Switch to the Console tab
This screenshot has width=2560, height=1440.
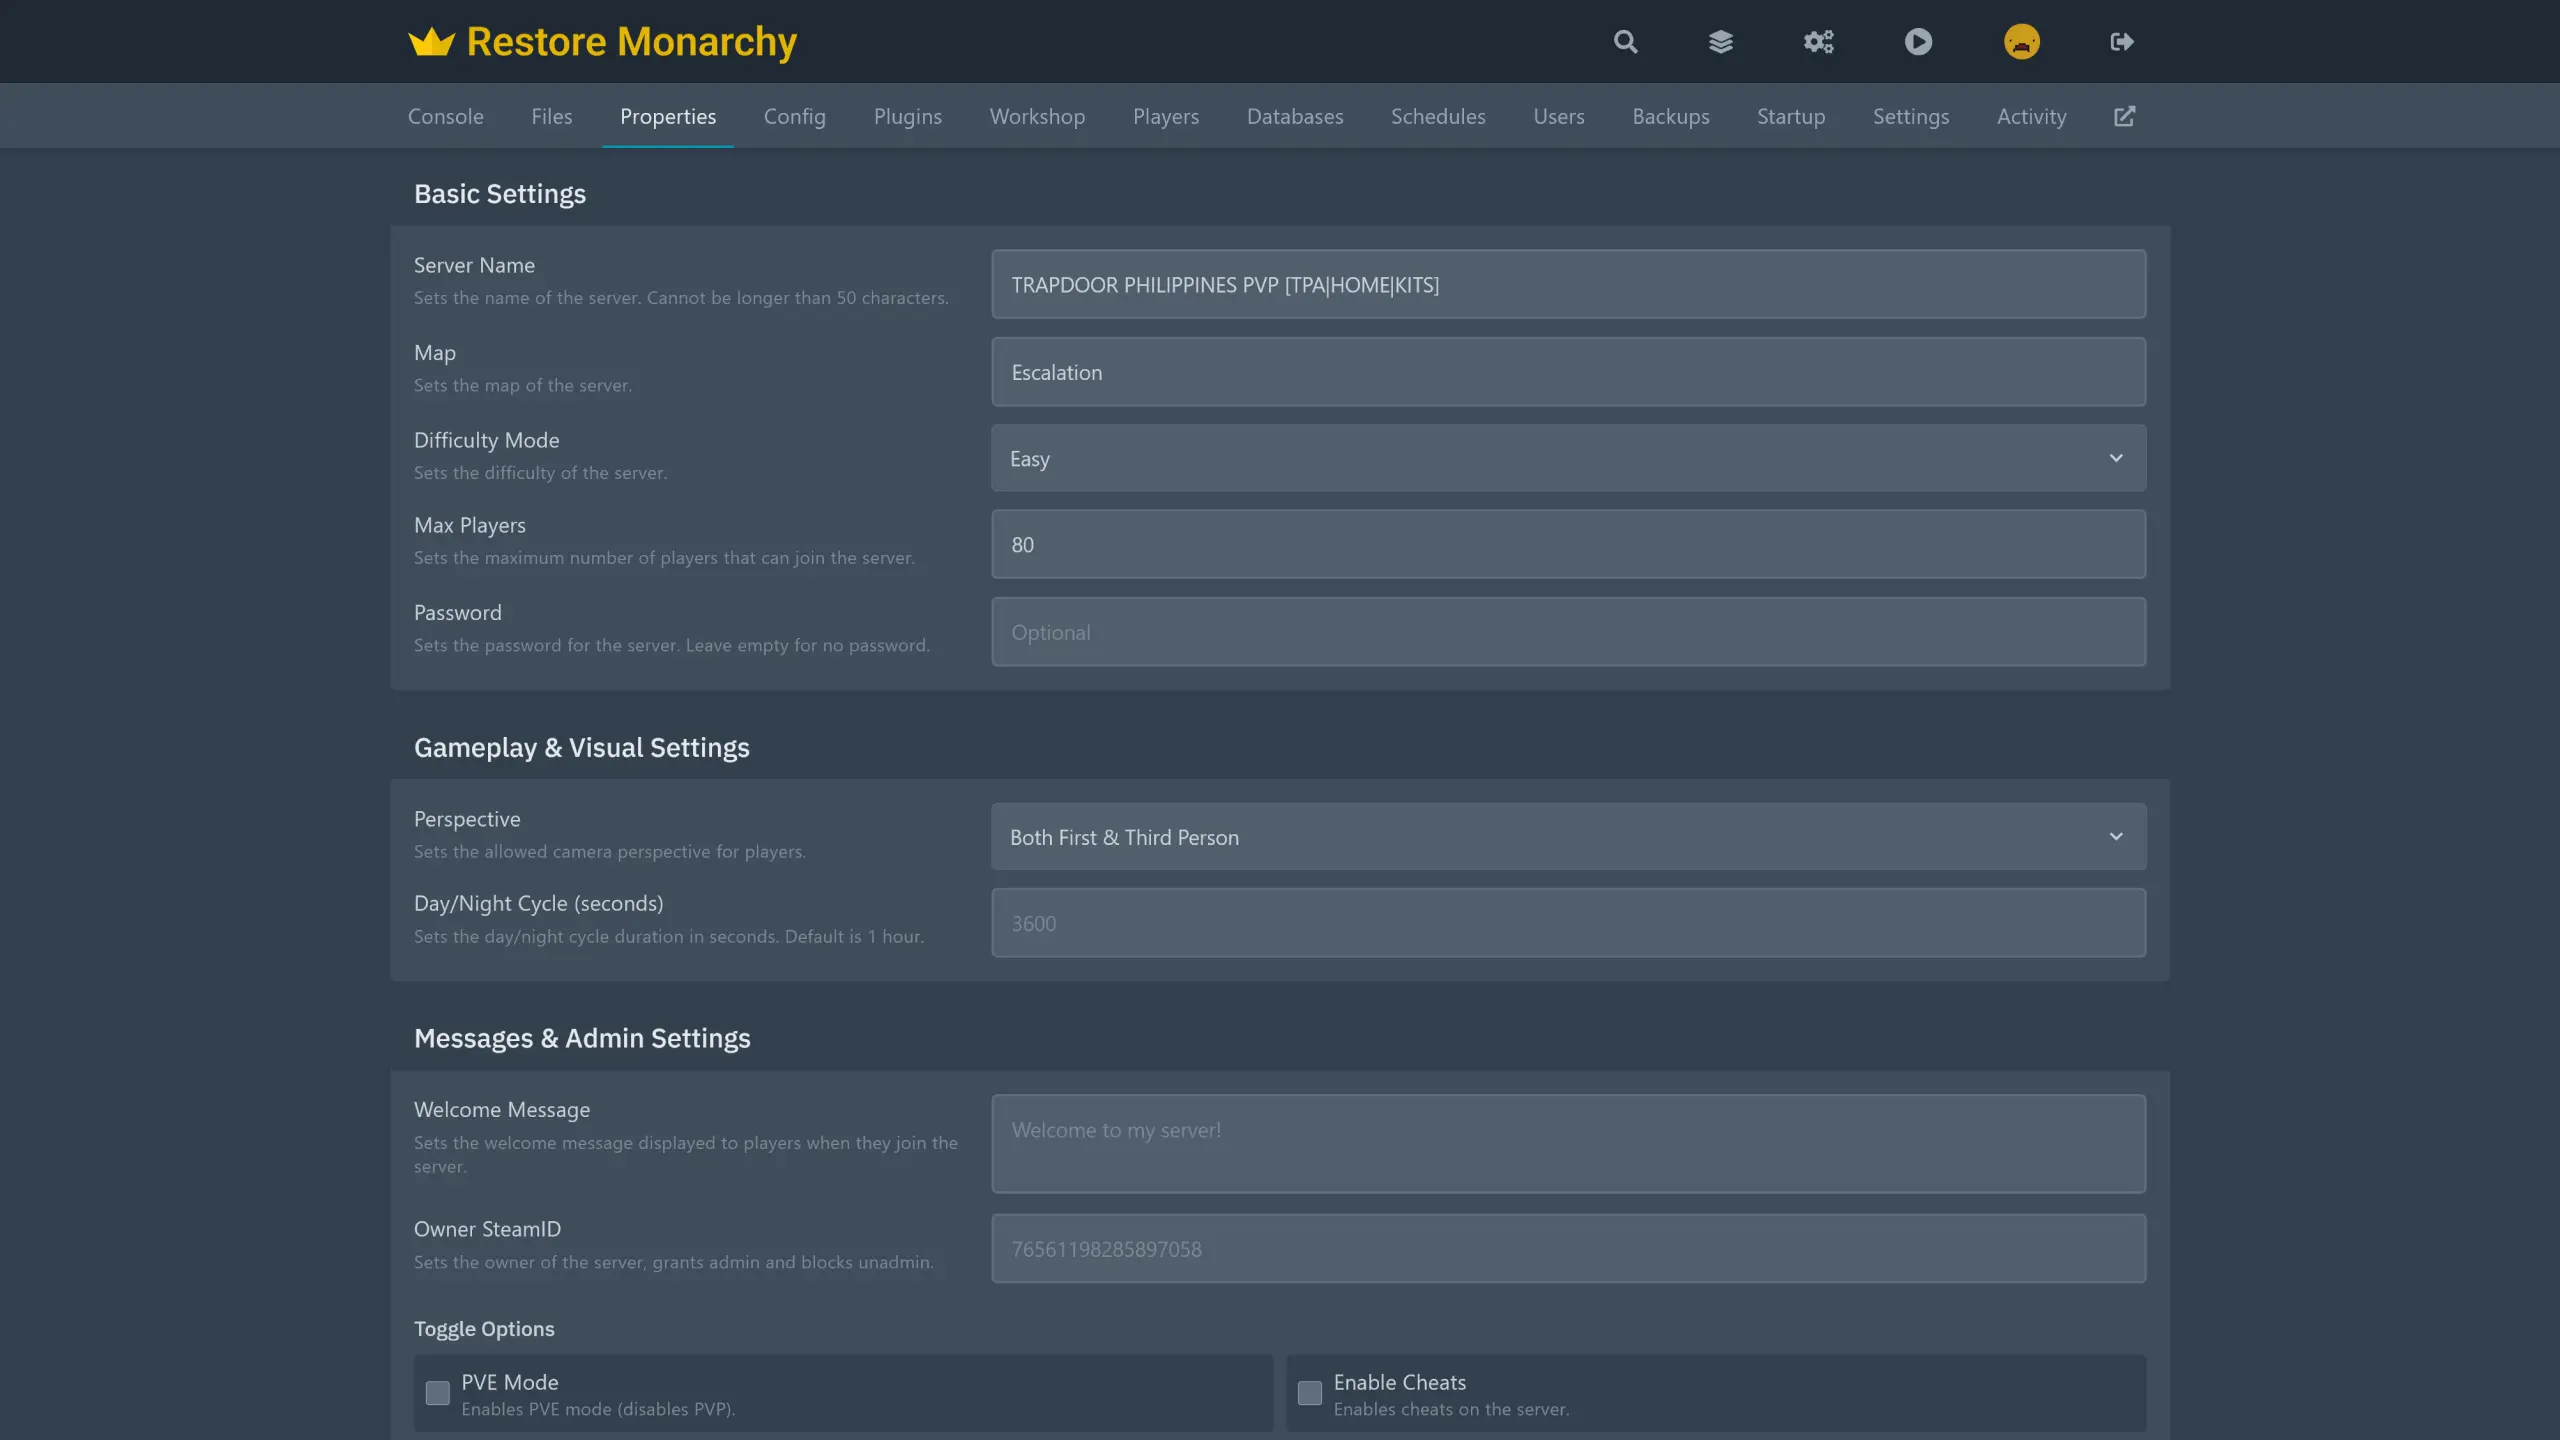pyautogui.click(x=445, y=117)
